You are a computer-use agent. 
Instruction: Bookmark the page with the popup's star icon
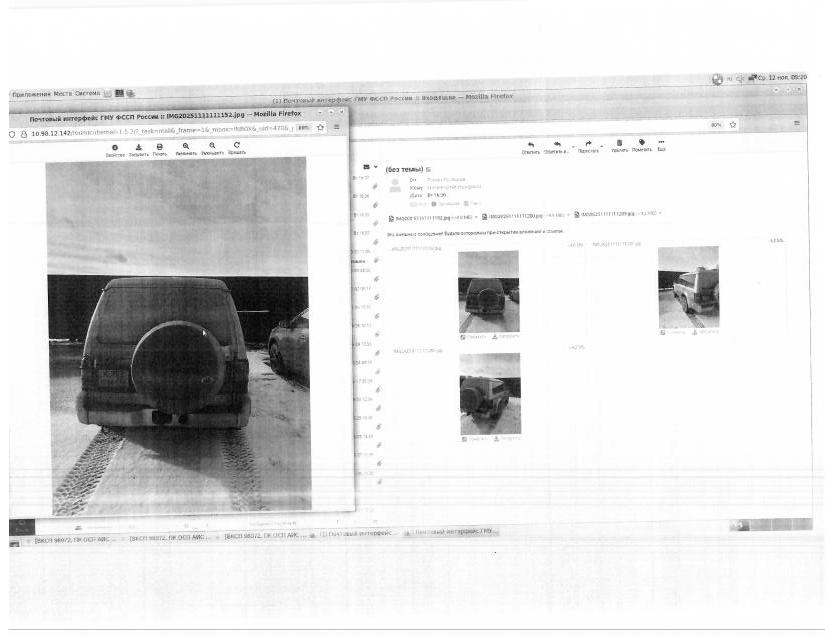321,128
